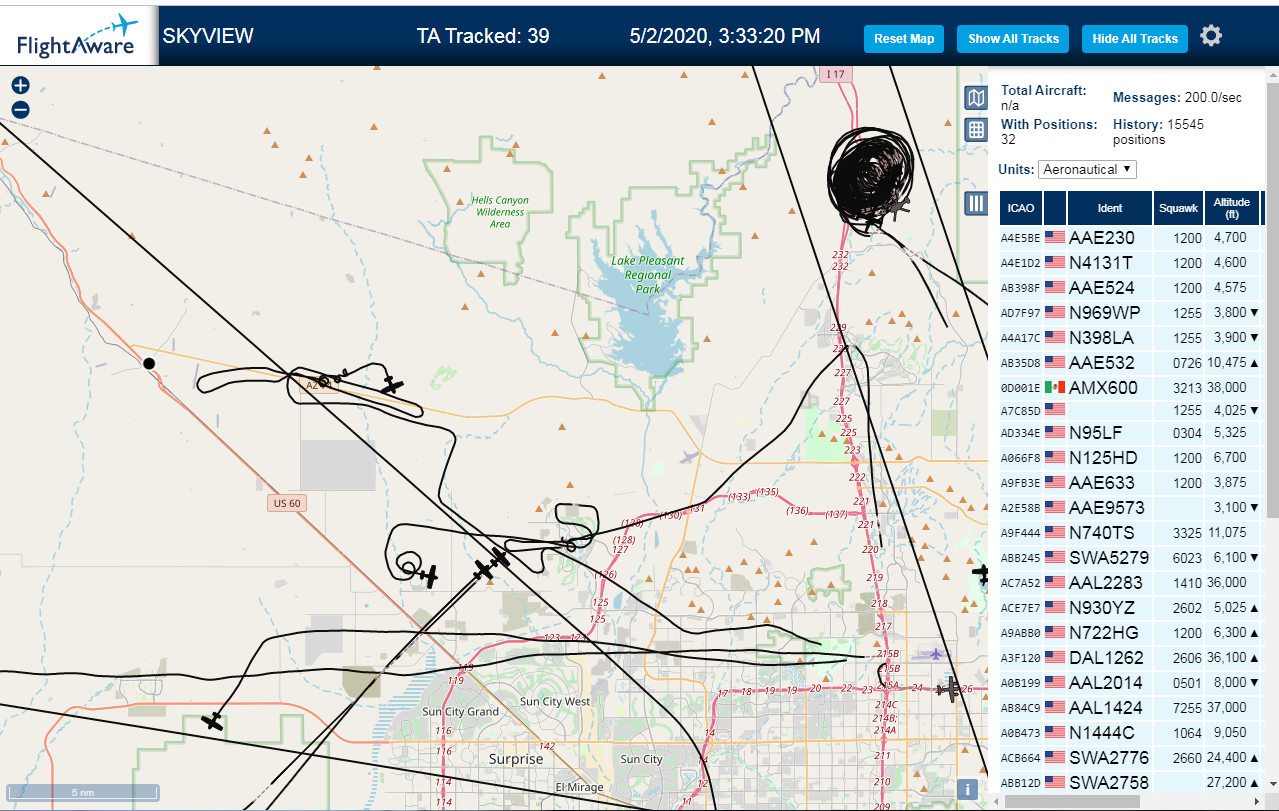Click the Surprise city label
This screenshot has height=811, width=1279.
(516, 759)
